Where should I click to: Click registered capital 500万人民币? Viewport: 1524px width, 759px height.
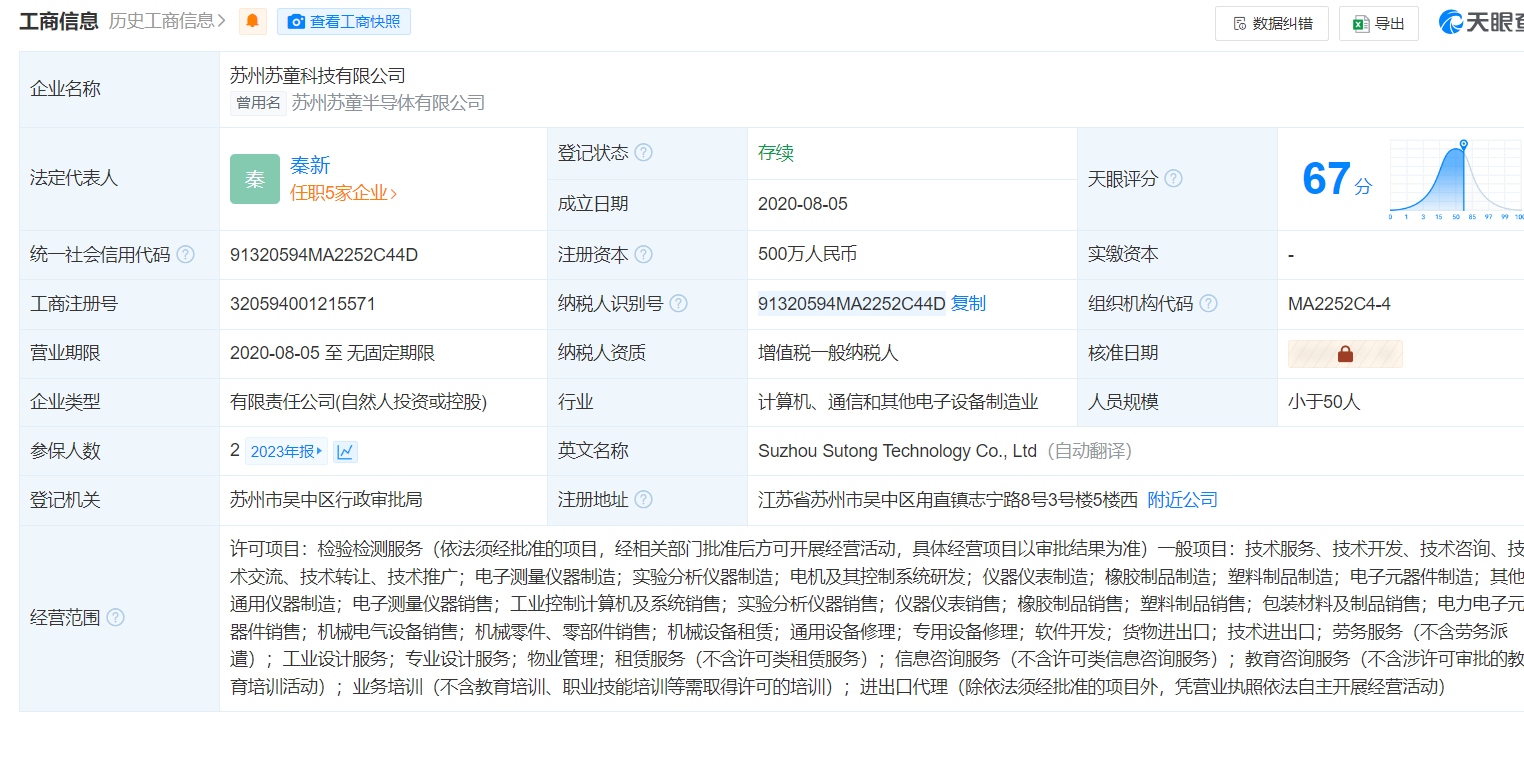[x=808, y=255]
